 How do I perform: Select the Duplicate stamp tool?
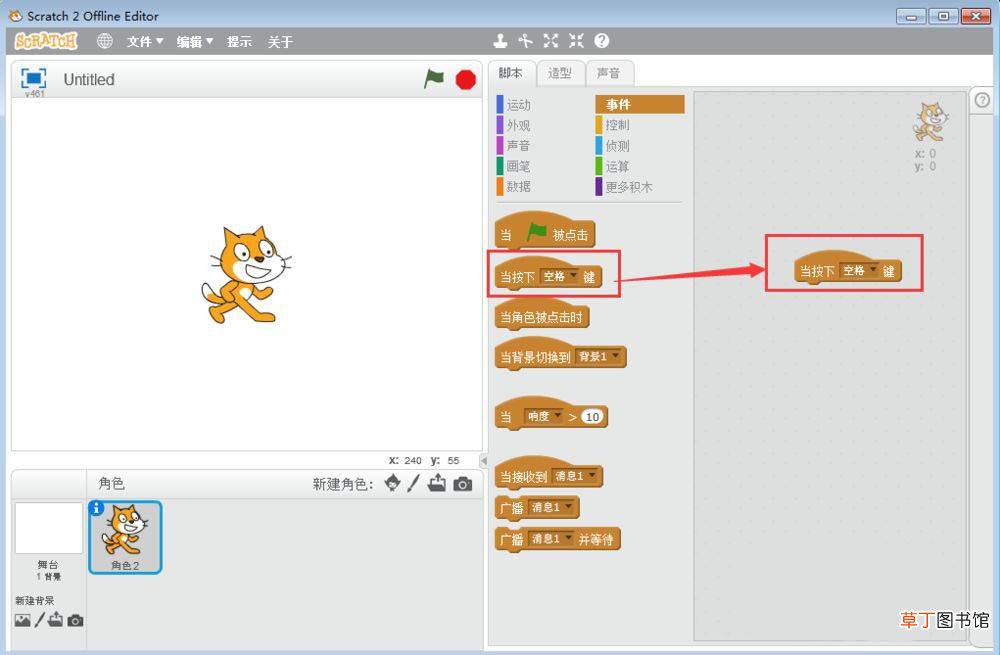(x=501, y=41)
